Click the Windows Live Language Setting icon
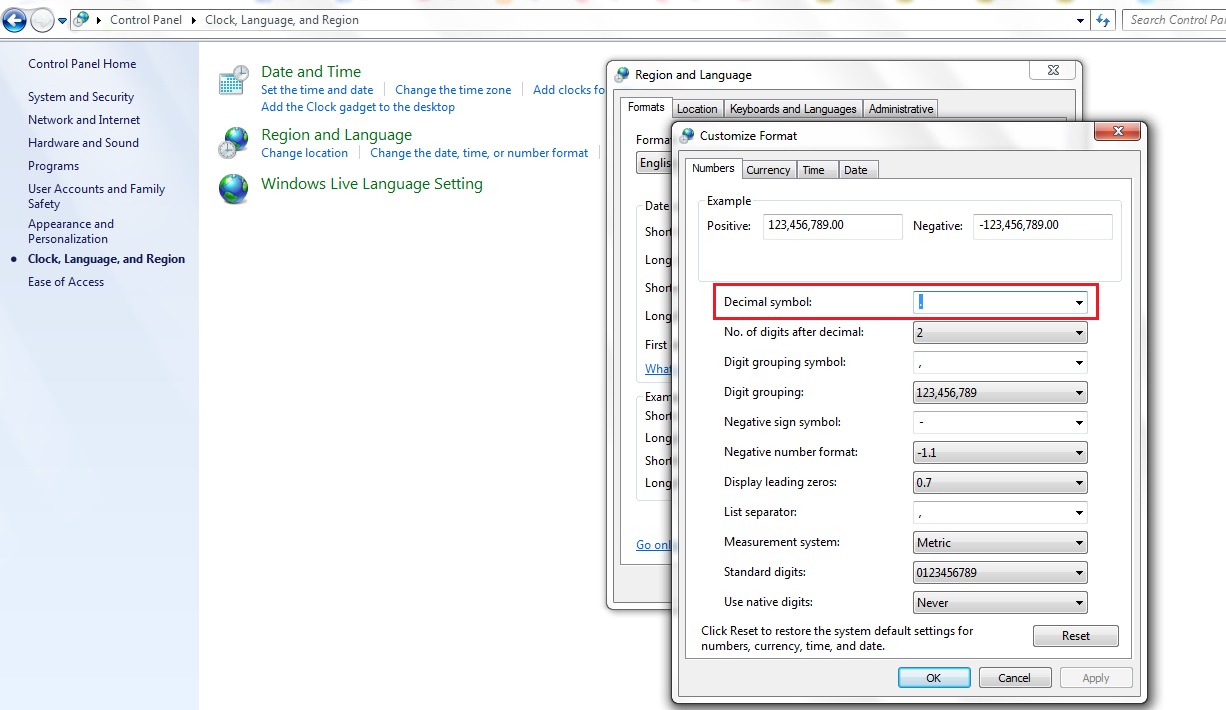The image size is (1226, 710). coord(234,189)
